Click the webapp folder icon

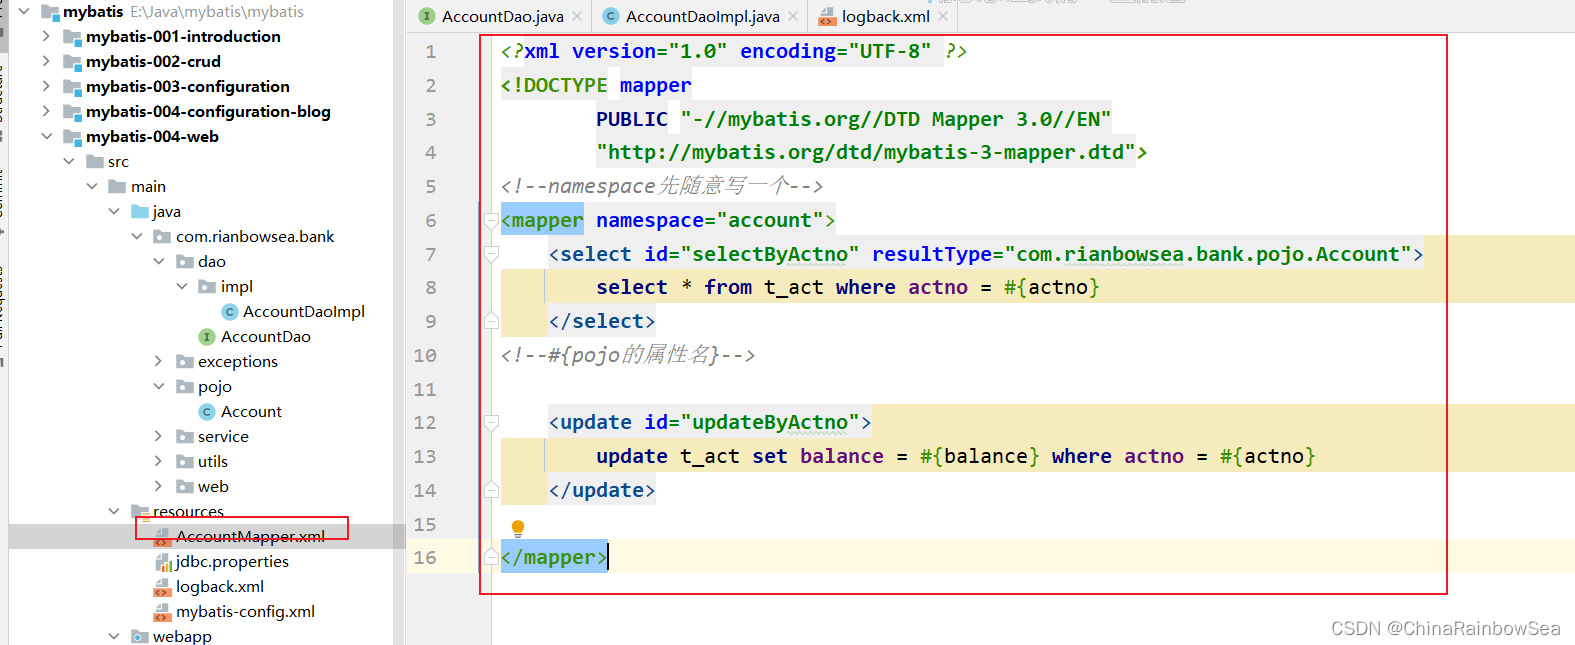coord(140,637)
